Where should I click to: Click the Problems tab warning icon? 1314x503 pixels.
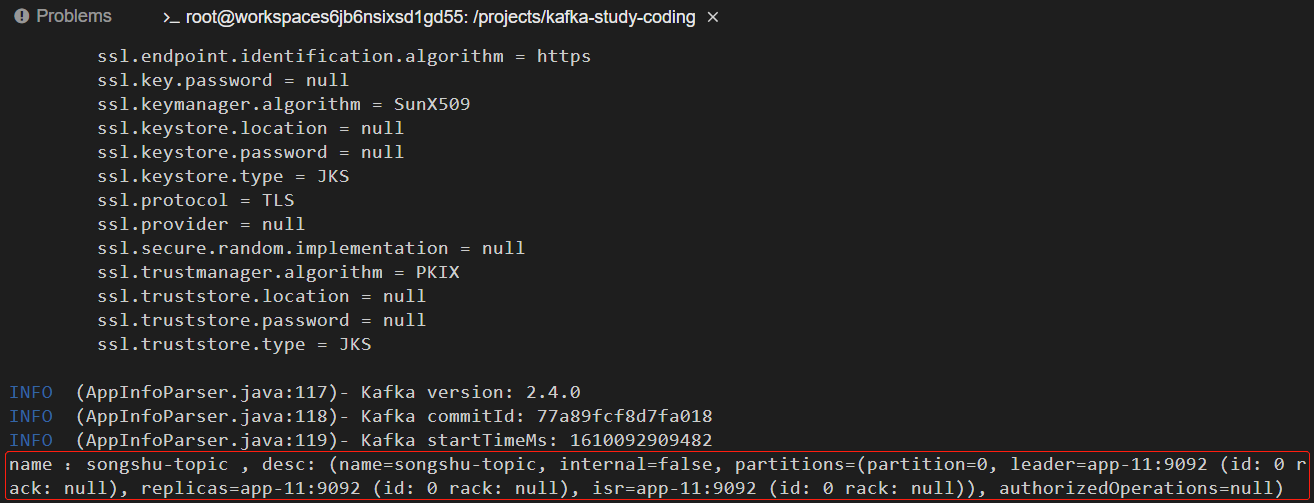coord(22,17)
